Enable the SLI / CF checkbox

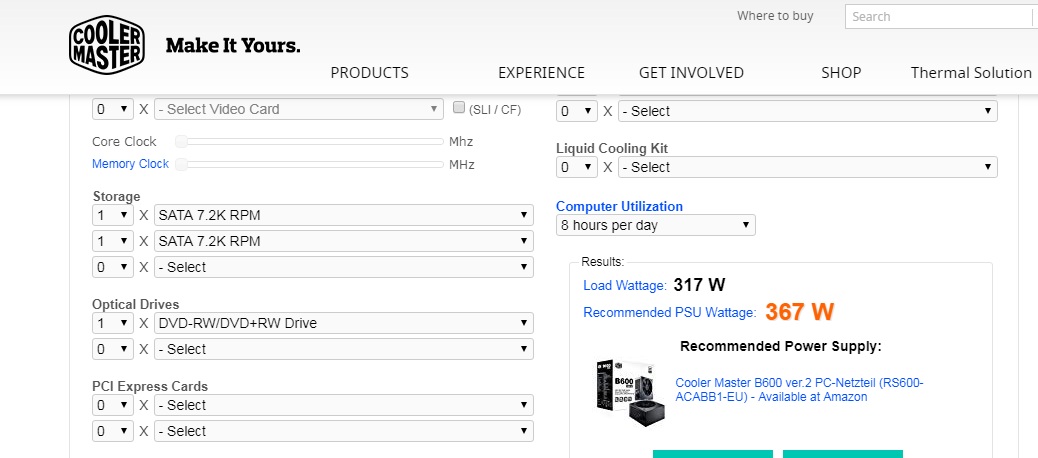click(x=460, y=108)
